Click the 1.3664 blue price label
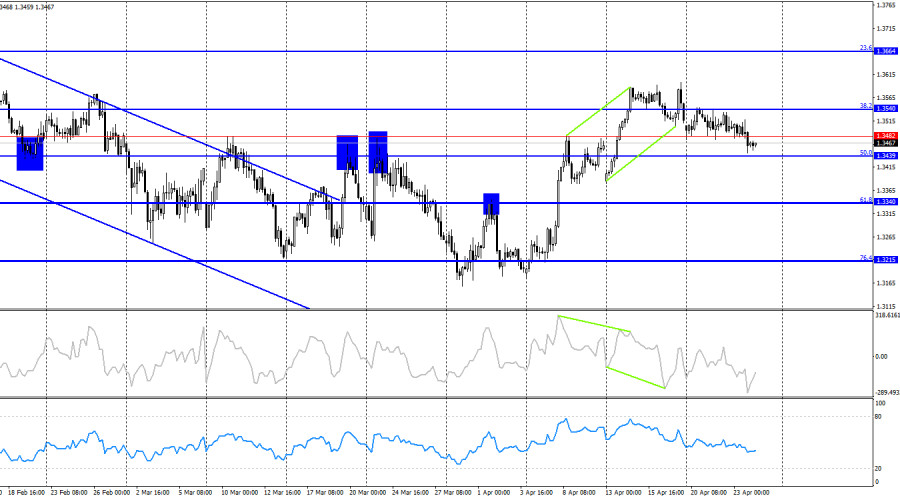 click(886, 51)
